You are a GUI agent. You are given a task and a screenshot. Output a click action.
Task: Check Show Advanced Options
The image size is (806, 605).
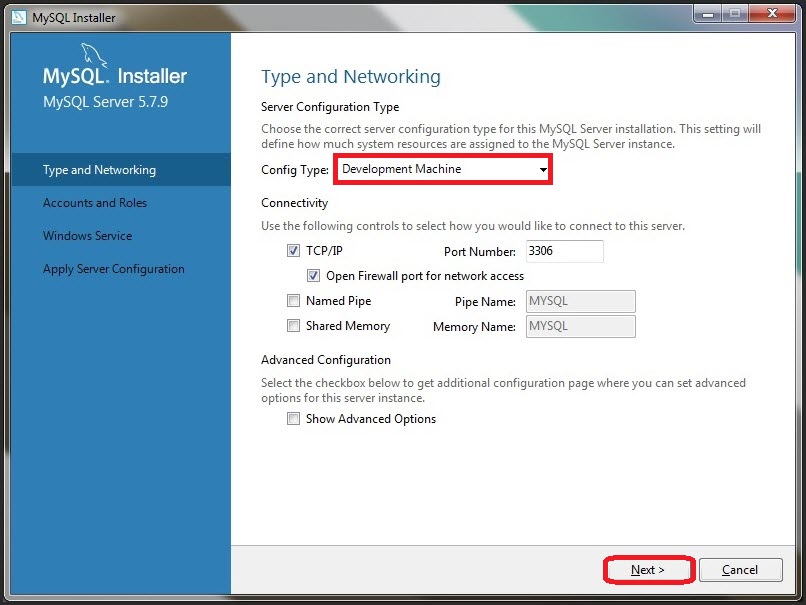click(293, 419)
